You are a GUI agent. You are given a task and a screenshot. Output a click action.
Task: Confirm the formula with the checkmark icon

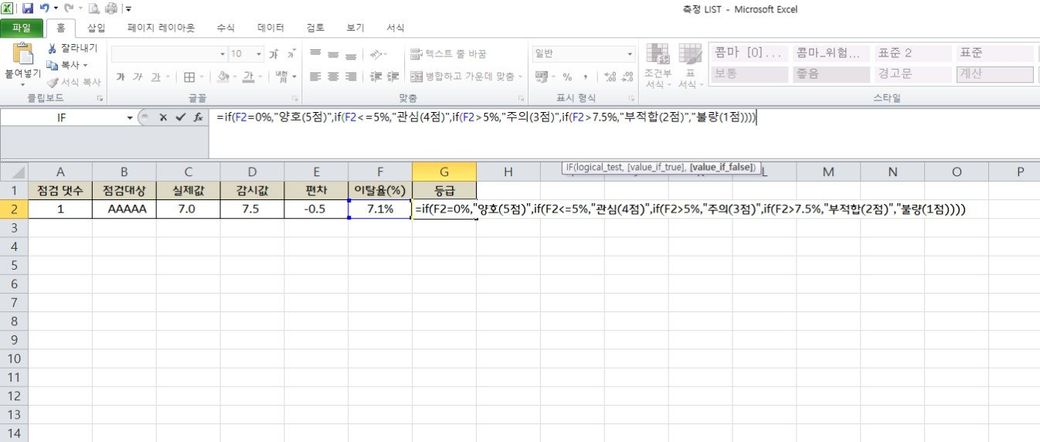[x=180, y=118]
